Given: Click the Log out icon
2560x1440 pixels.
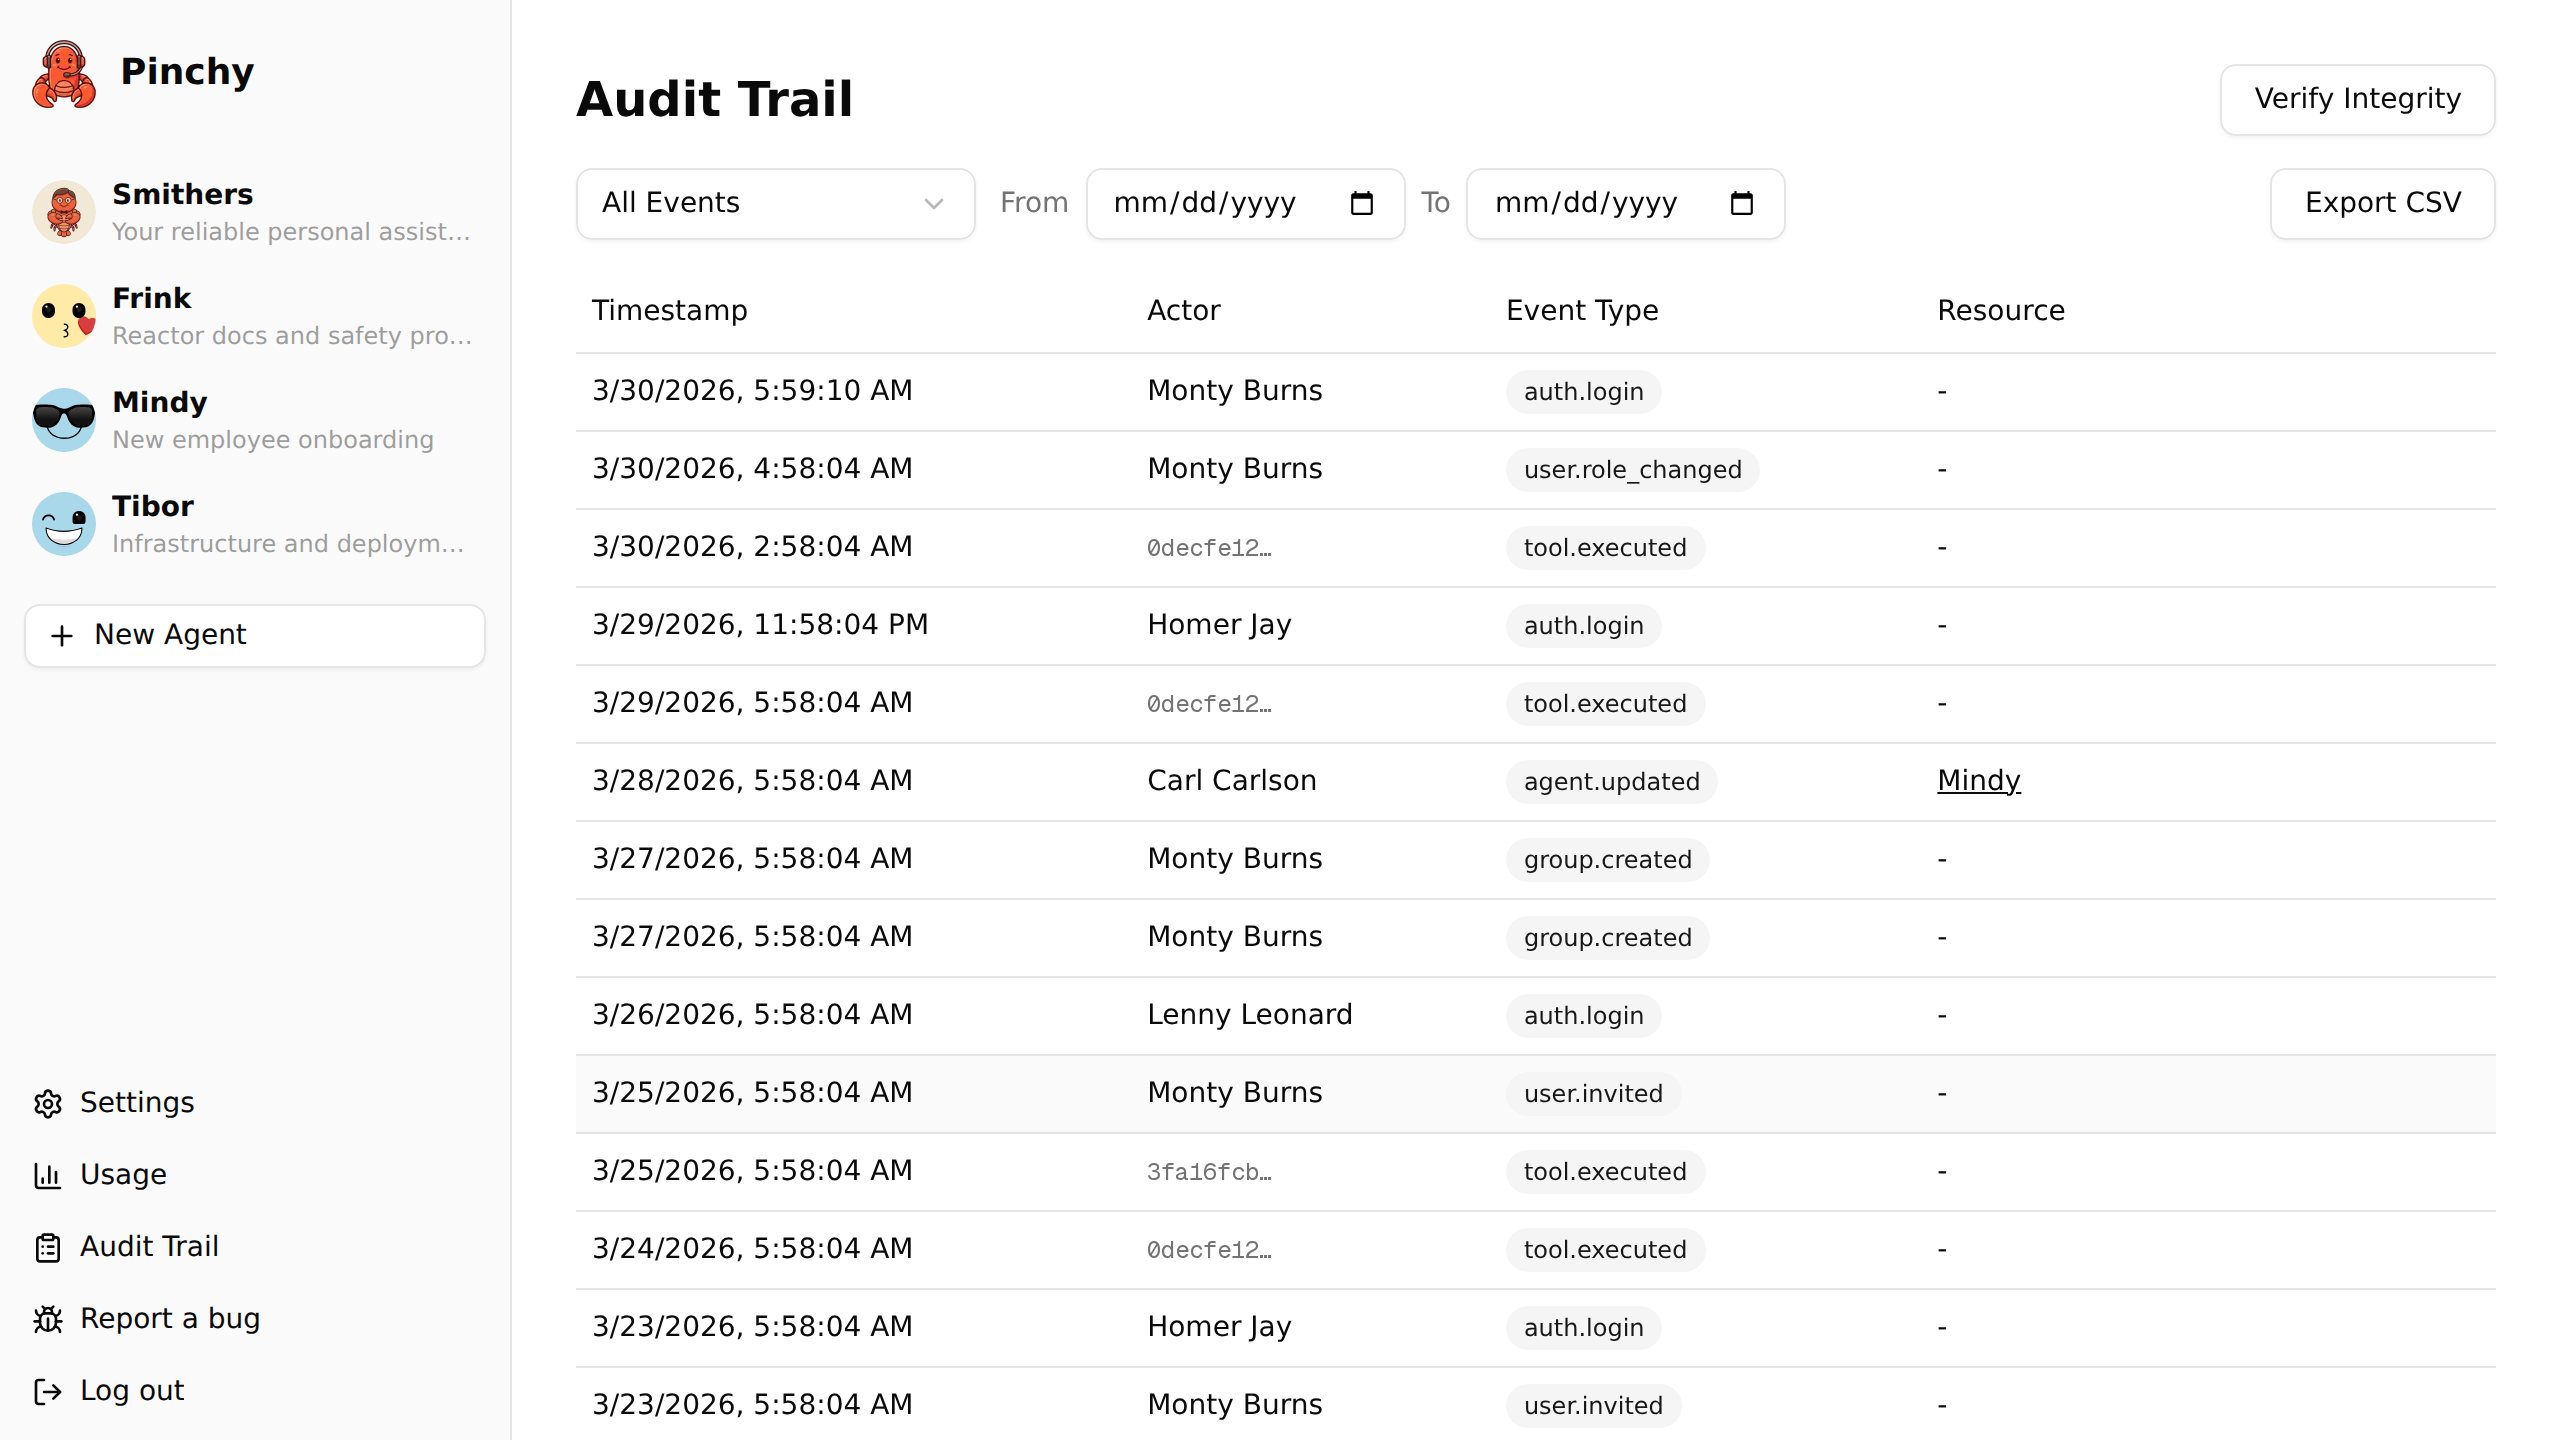Looking at the screenshot, I should (x=48, y=1391).
